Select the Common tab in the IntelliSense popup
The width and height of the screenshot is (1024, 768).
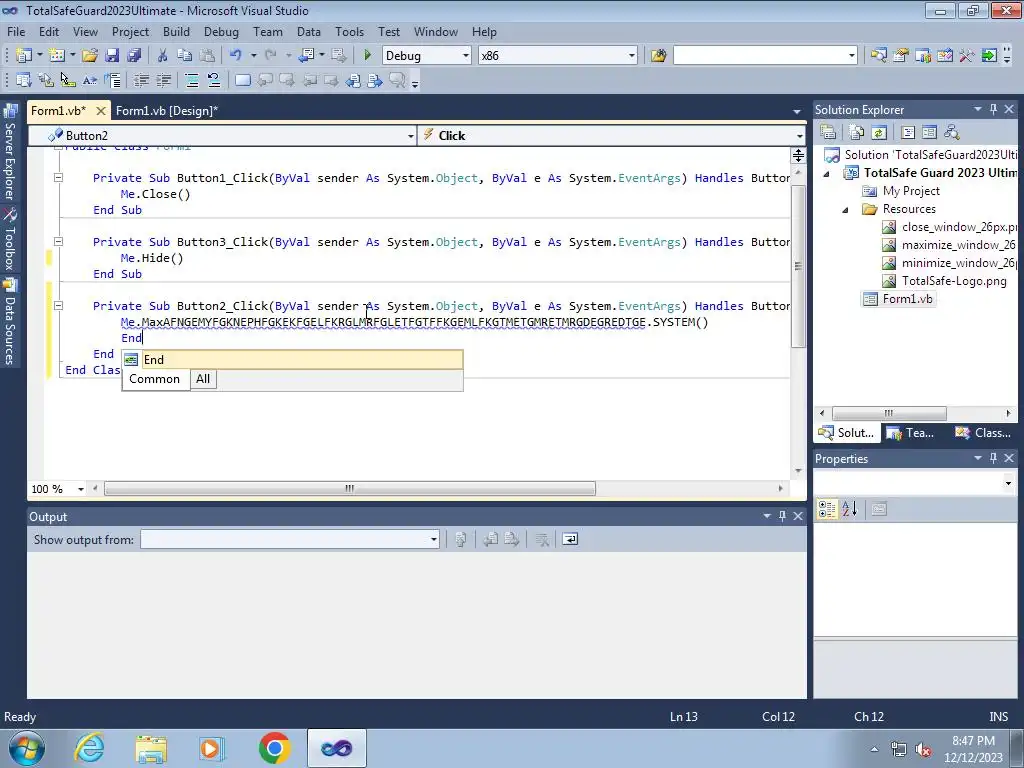(x=154, y=379)
